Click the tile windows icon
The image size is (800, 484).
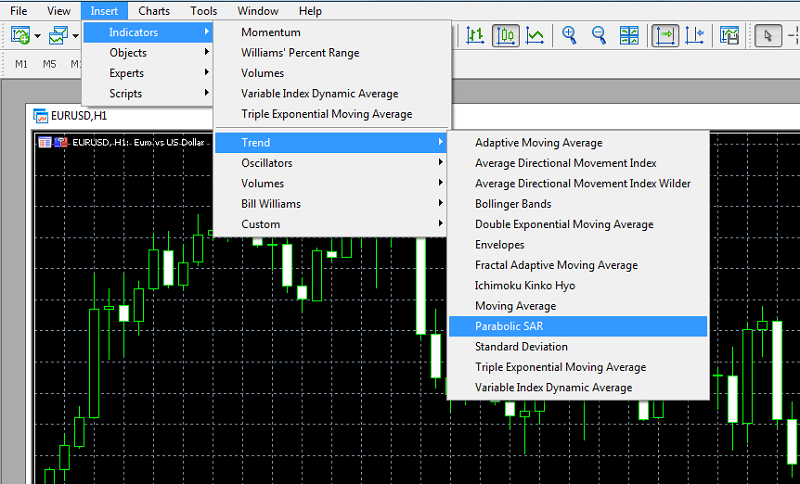pos(629,36)
